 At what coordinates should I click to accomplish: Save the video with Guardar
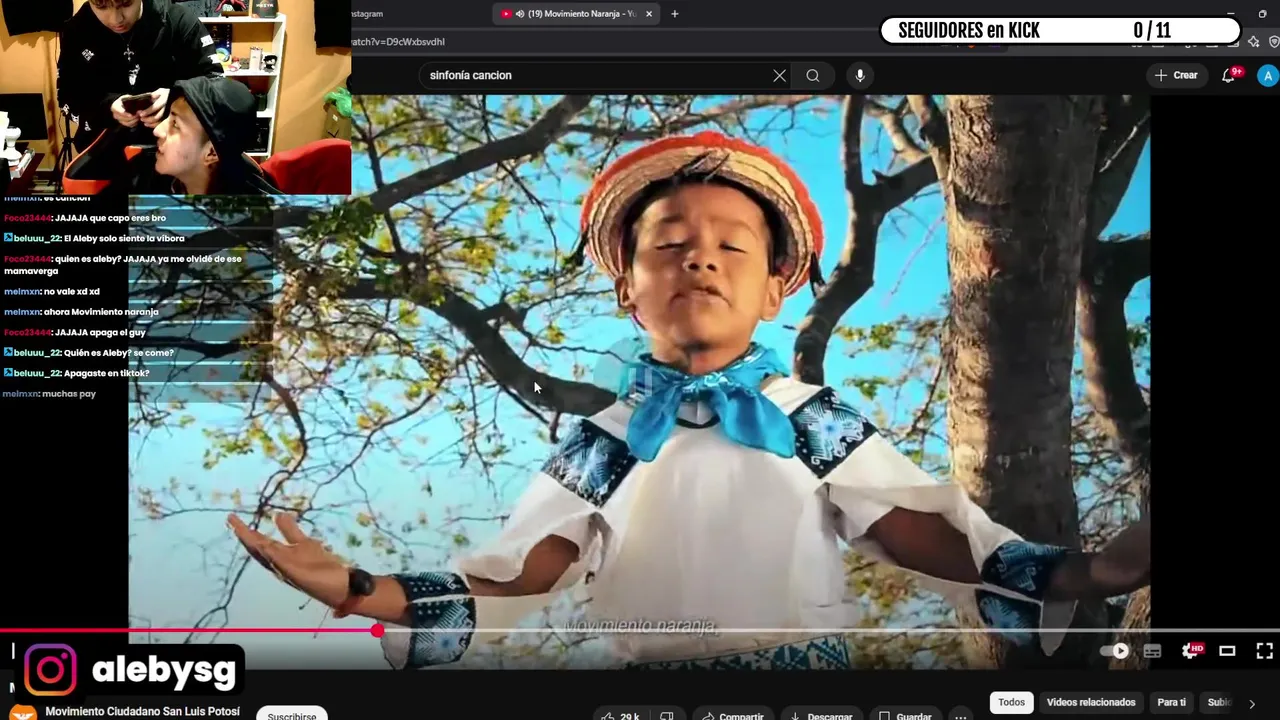[905, 715]
